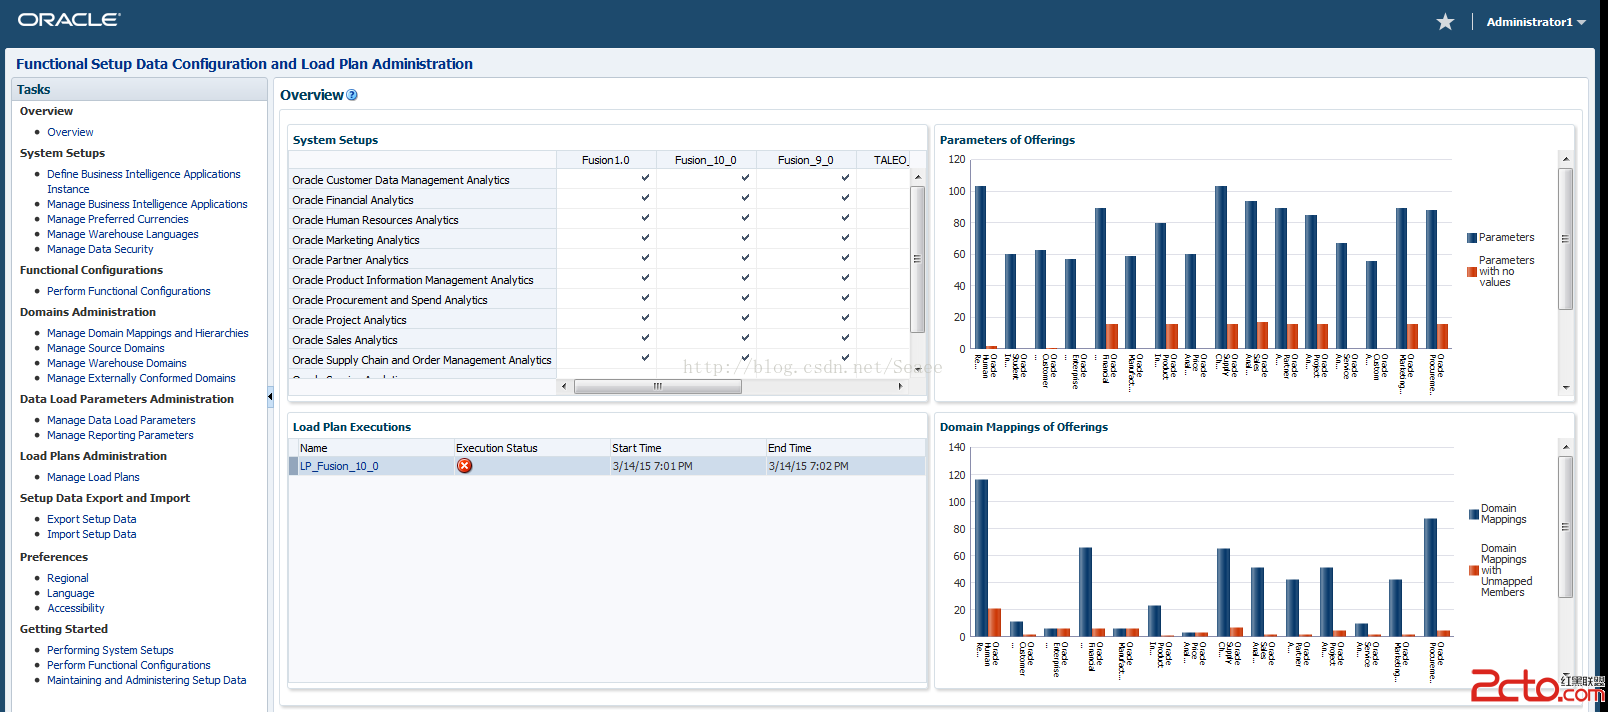1608x712 pixels.
Task: Select the LP_Fusion_10_0 load plan row
Action: [607, 466]
